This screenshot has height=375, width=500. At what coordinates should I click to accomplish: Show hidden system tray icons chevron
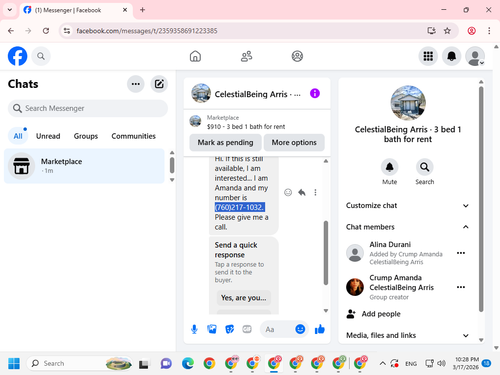click(x=382, y=363)
